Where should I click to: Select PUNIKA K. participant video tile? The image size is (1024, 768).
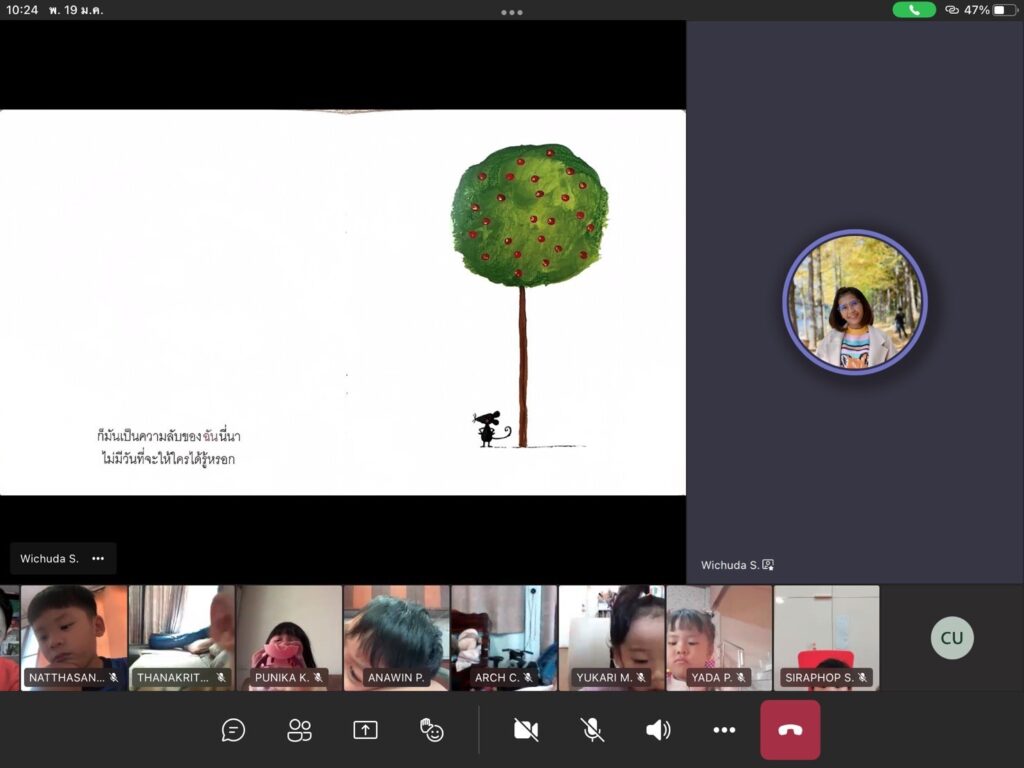pyautogui.click(x=289, y=637)
